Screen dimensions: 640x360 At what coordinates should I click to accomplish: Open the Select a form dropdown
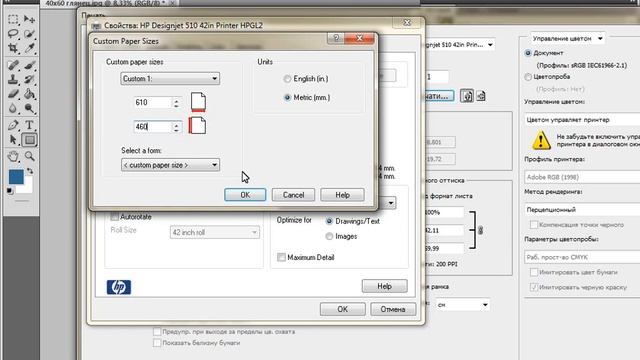tap(170, 165)
